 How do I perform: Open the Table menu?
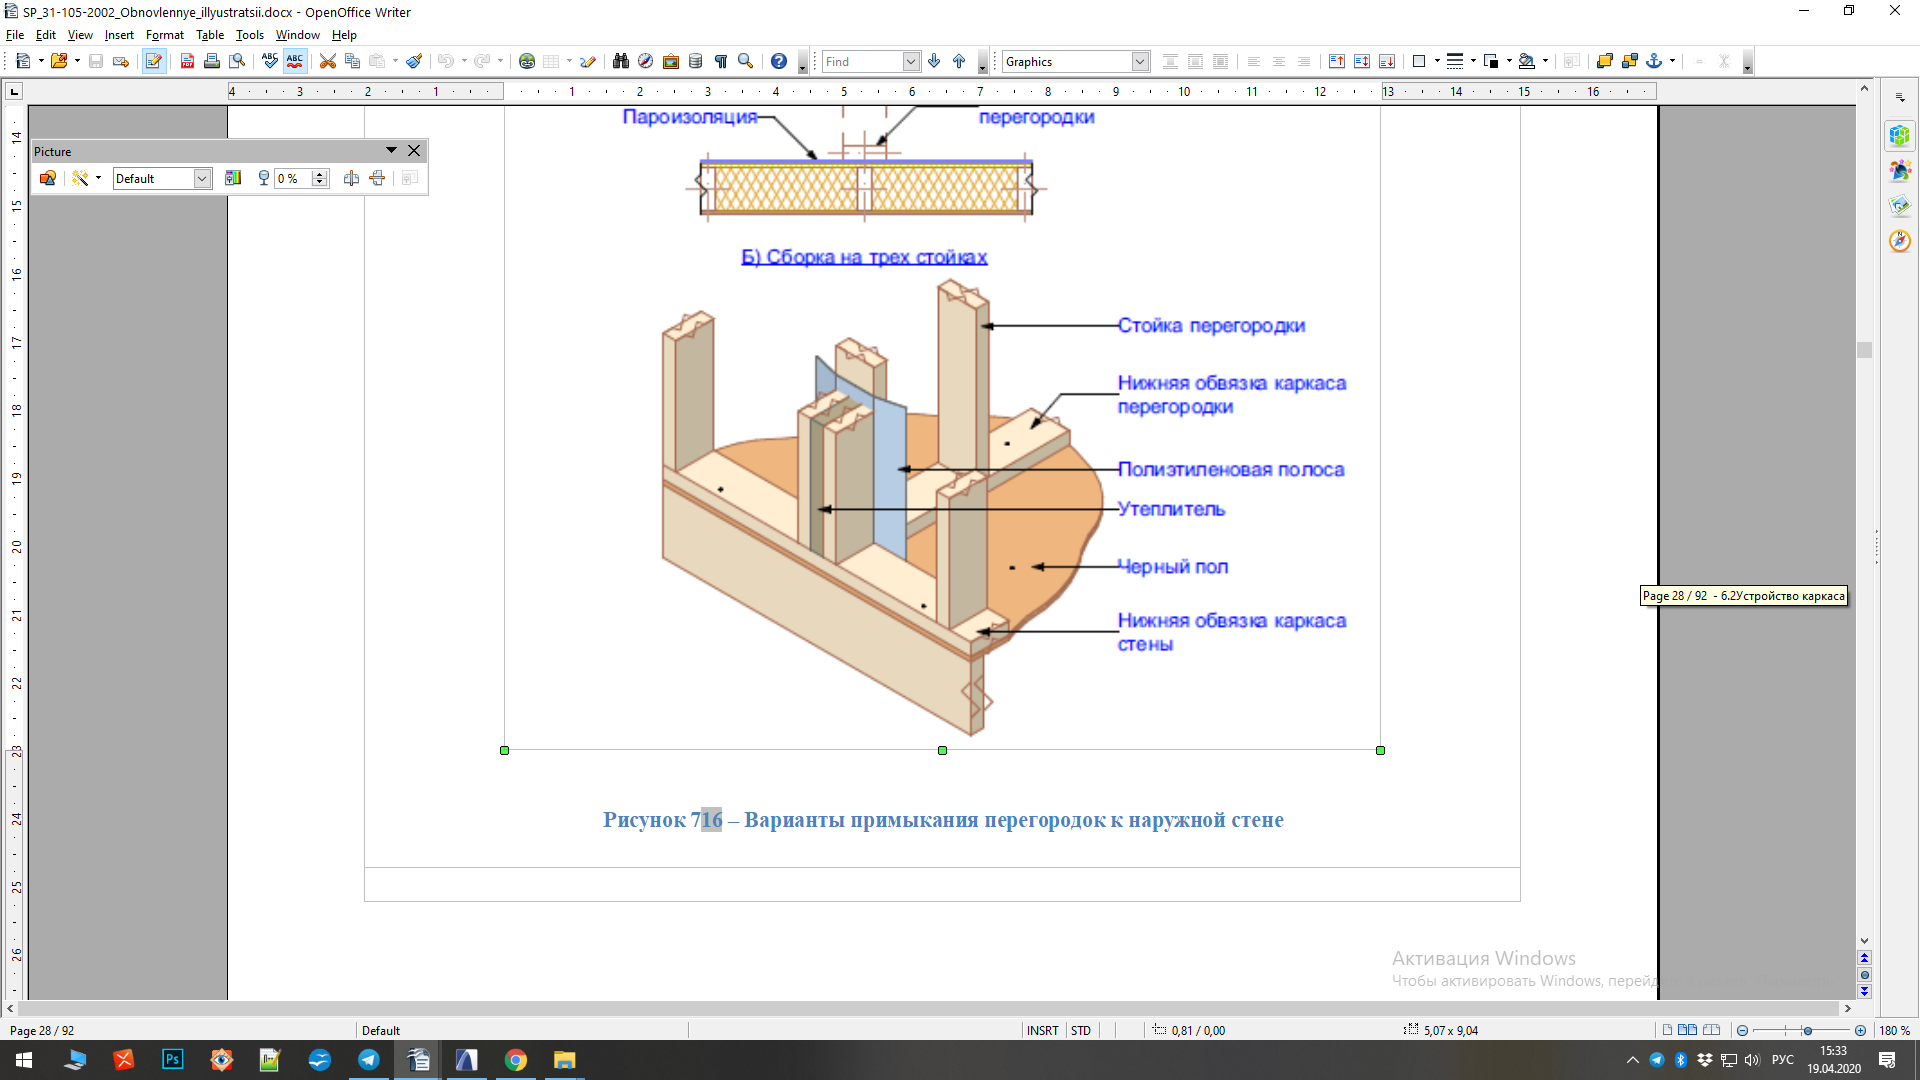pos(210,35)
